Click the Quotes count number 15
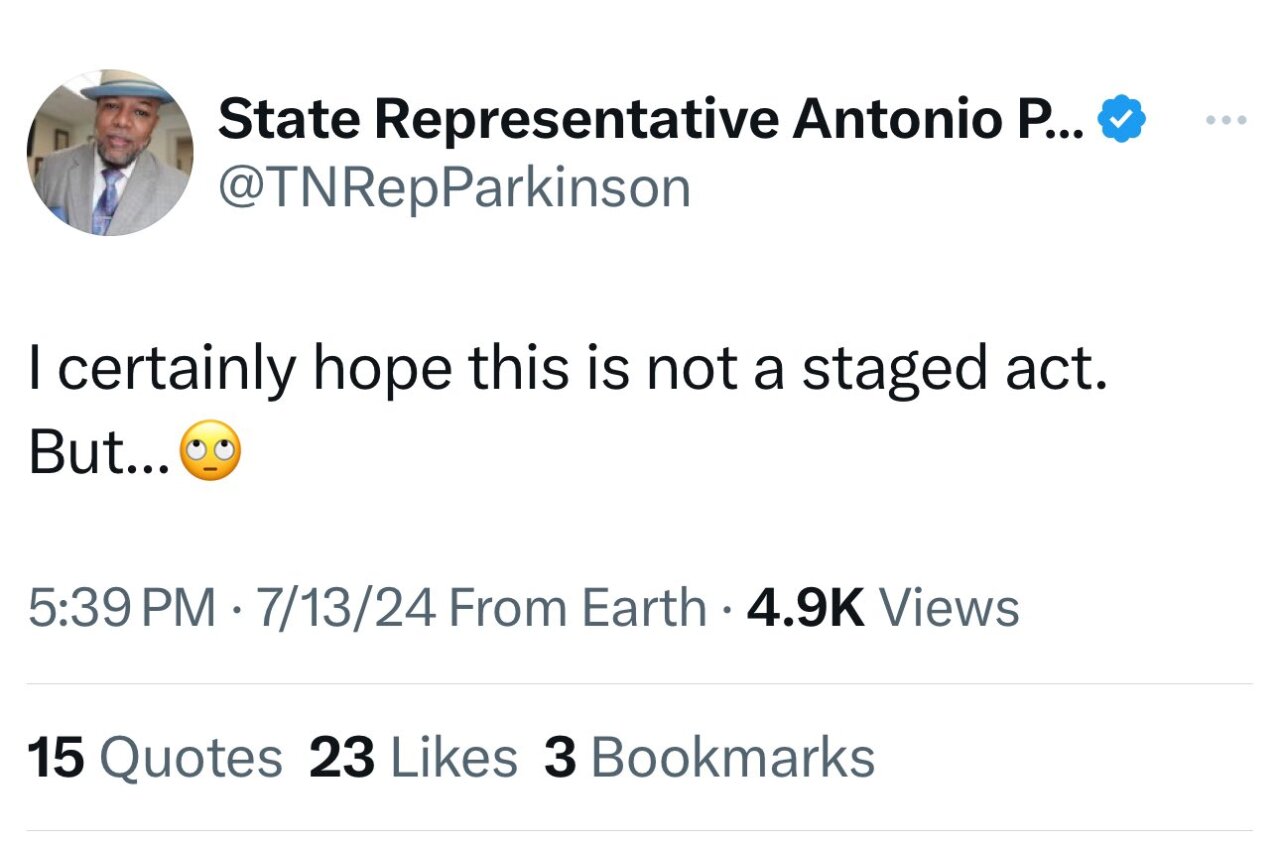1280x843 pixels. pos(55,757)
